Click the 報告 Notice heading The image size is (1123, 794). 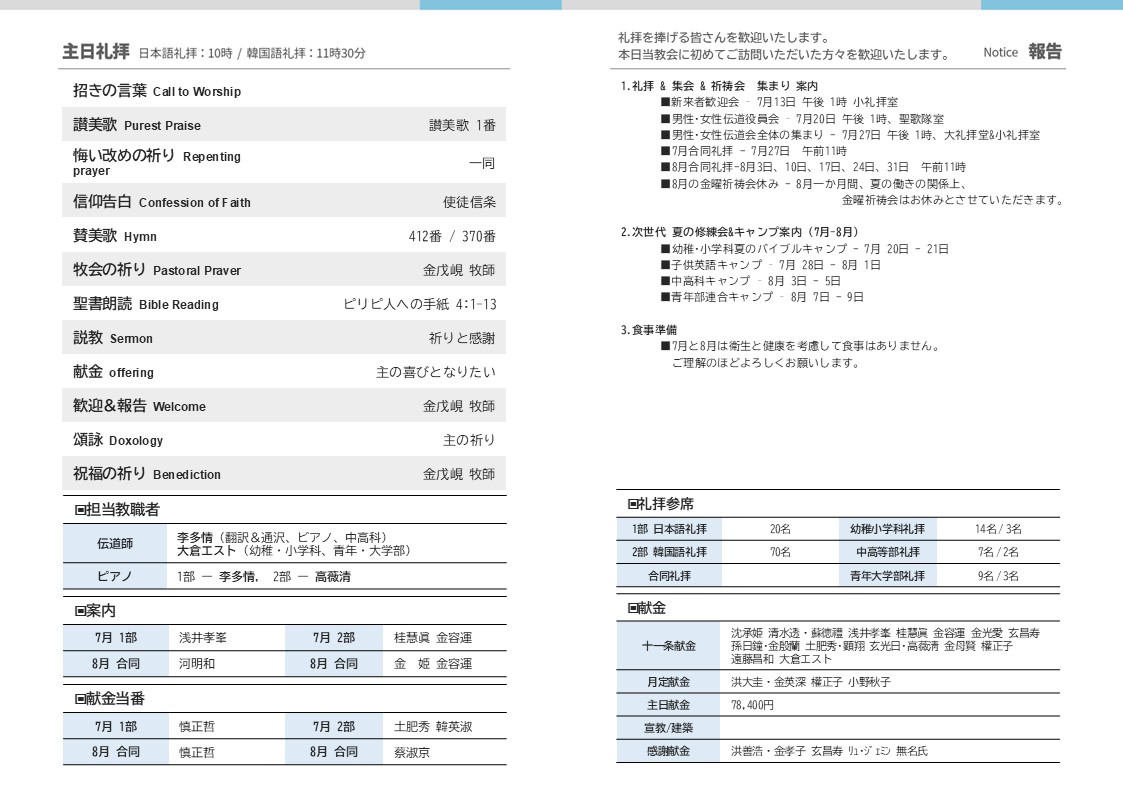(1044, 52)
